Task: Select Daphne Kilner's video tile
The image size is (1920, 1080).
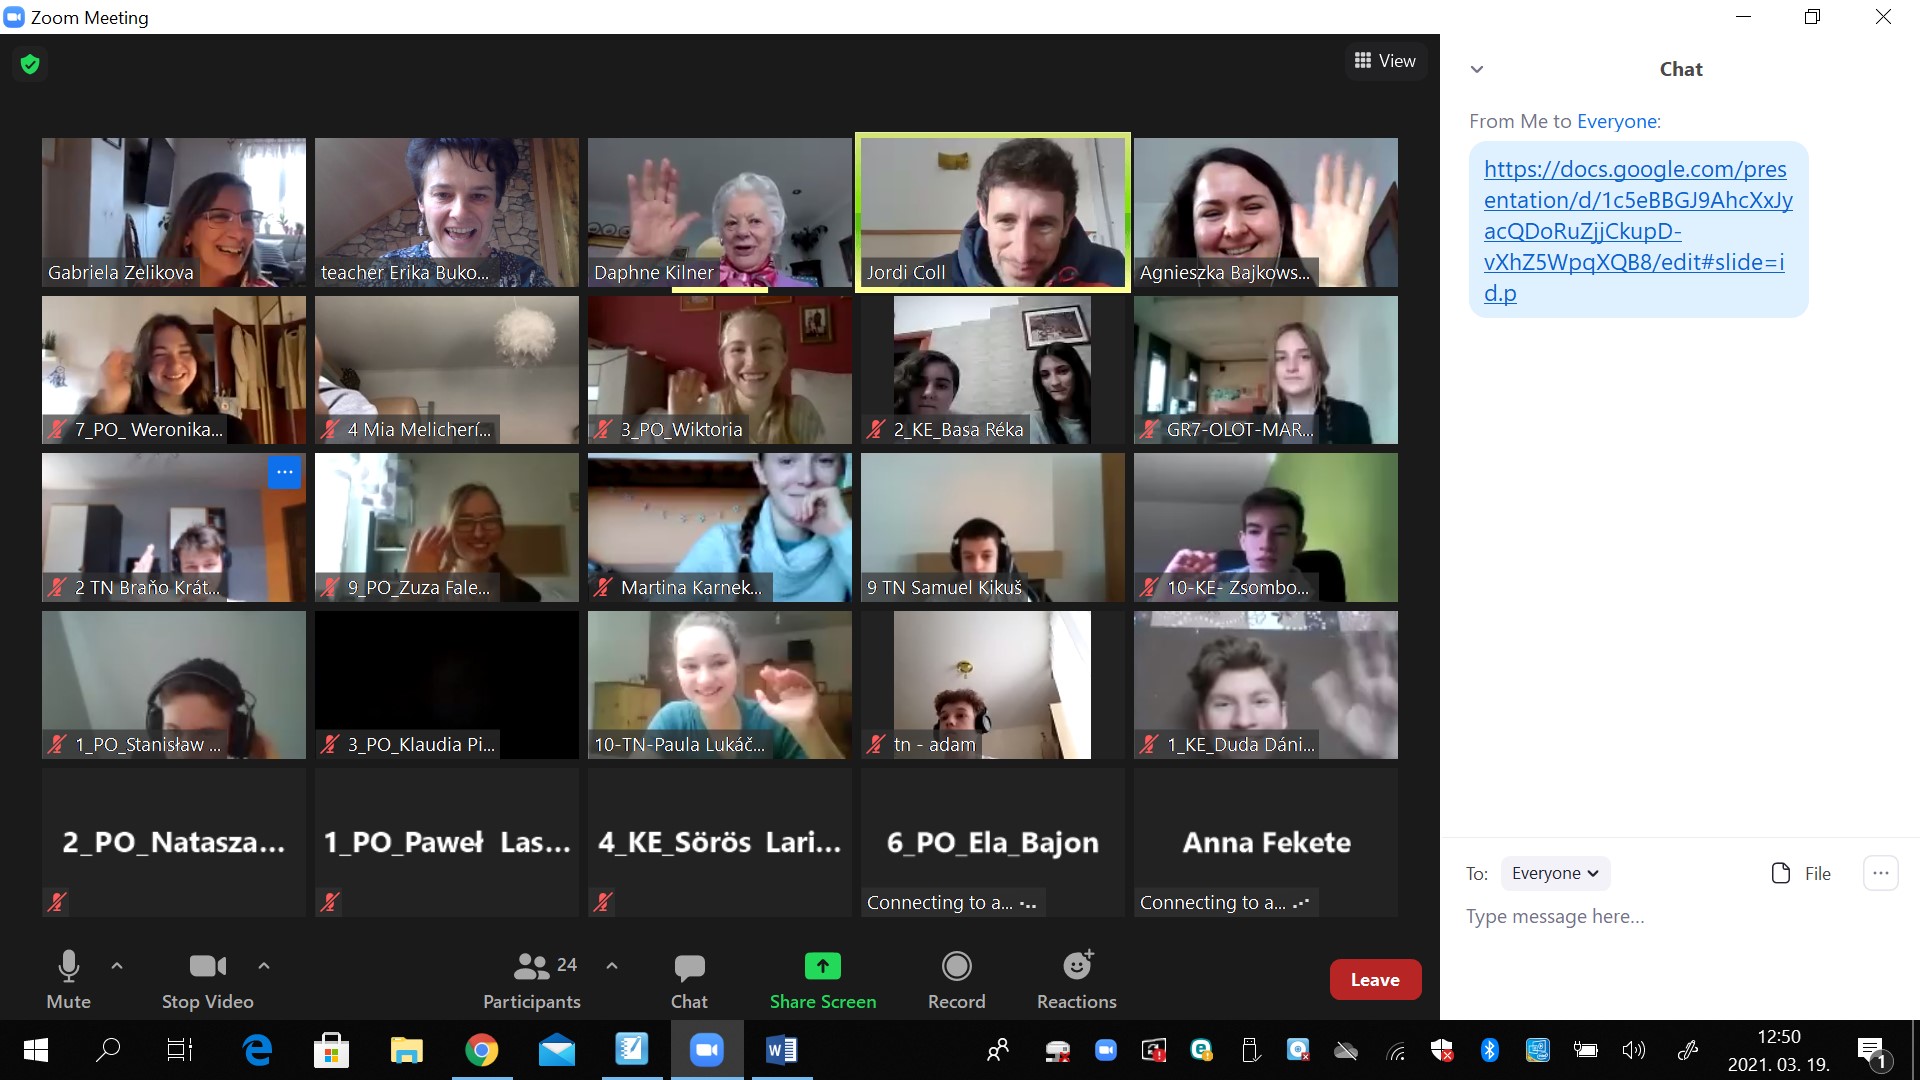Action: pyautogui.click(x=720, y=212)
